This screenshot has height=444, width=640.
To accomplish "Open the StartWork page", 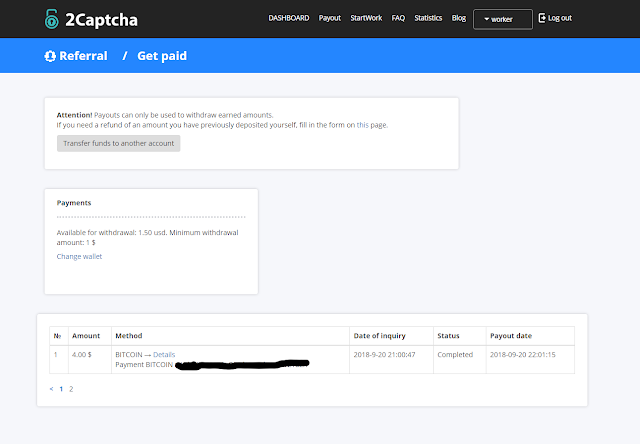I will coord(366,18).
